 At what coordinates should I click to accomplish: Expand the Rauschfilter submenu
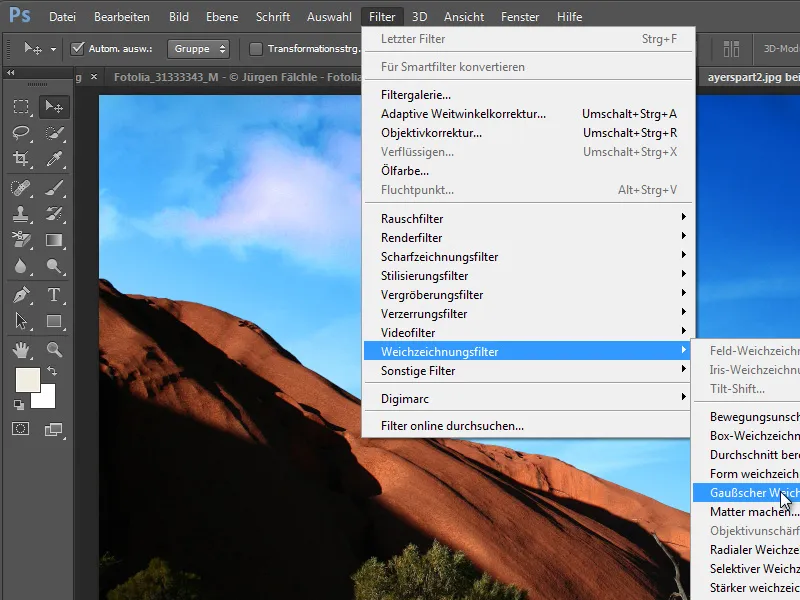527,218
